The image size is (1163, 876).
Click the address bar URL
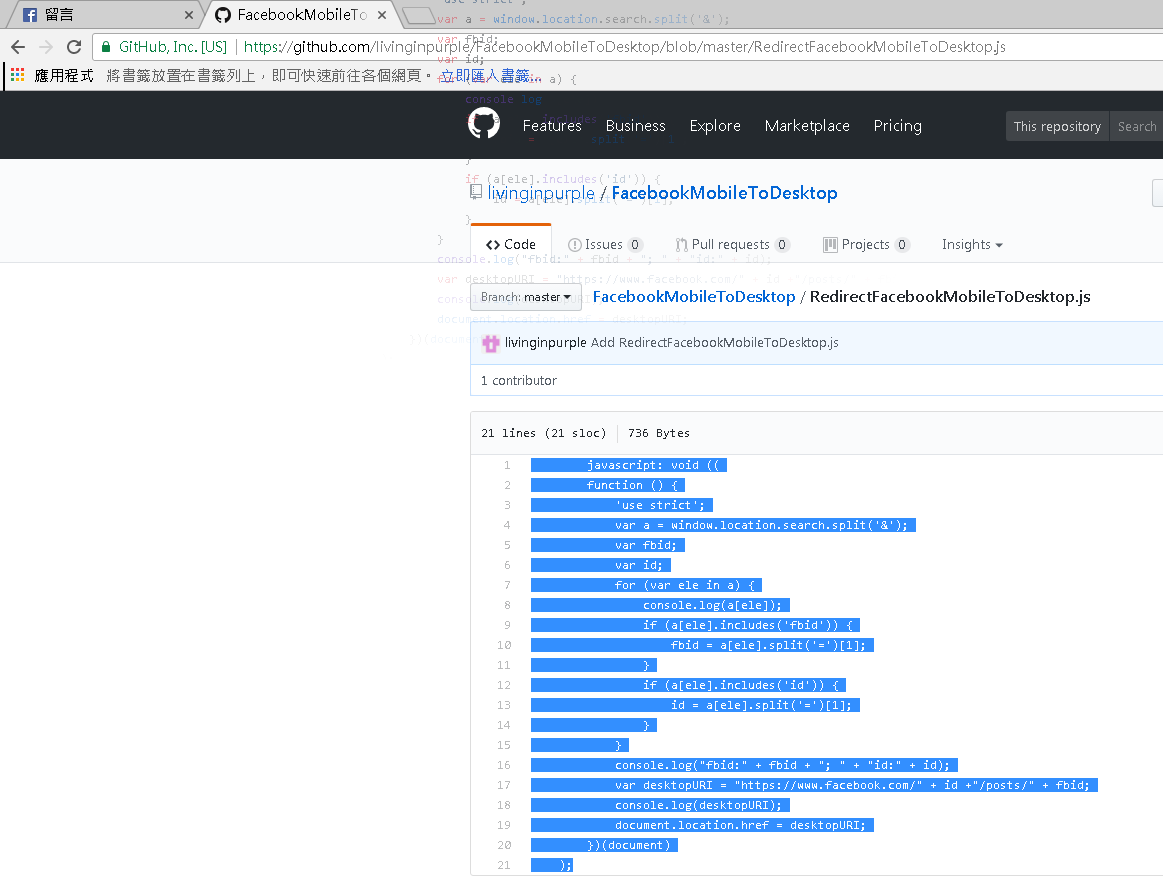625,47
